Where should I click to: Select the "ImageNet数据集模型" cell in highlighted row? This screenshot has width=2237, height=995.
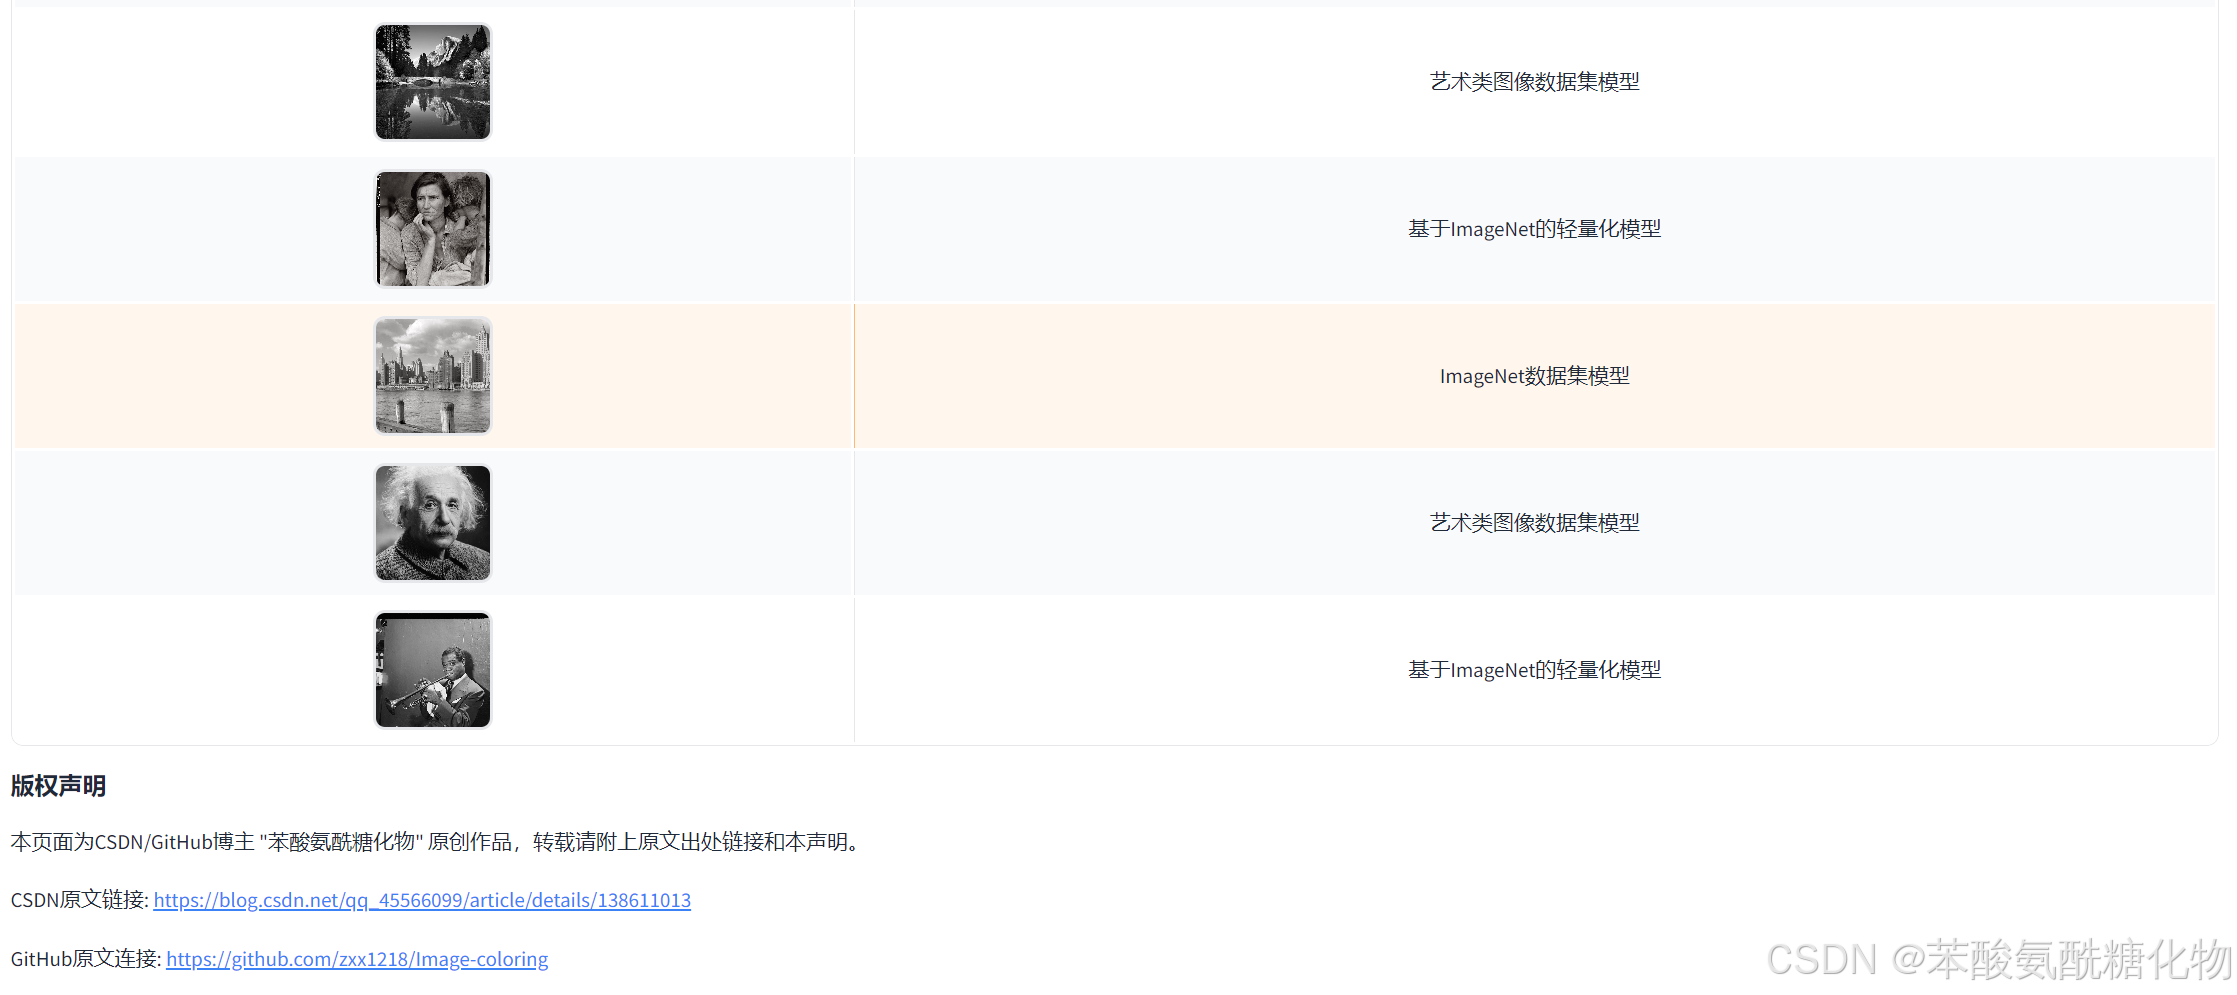coord(1535,376)
